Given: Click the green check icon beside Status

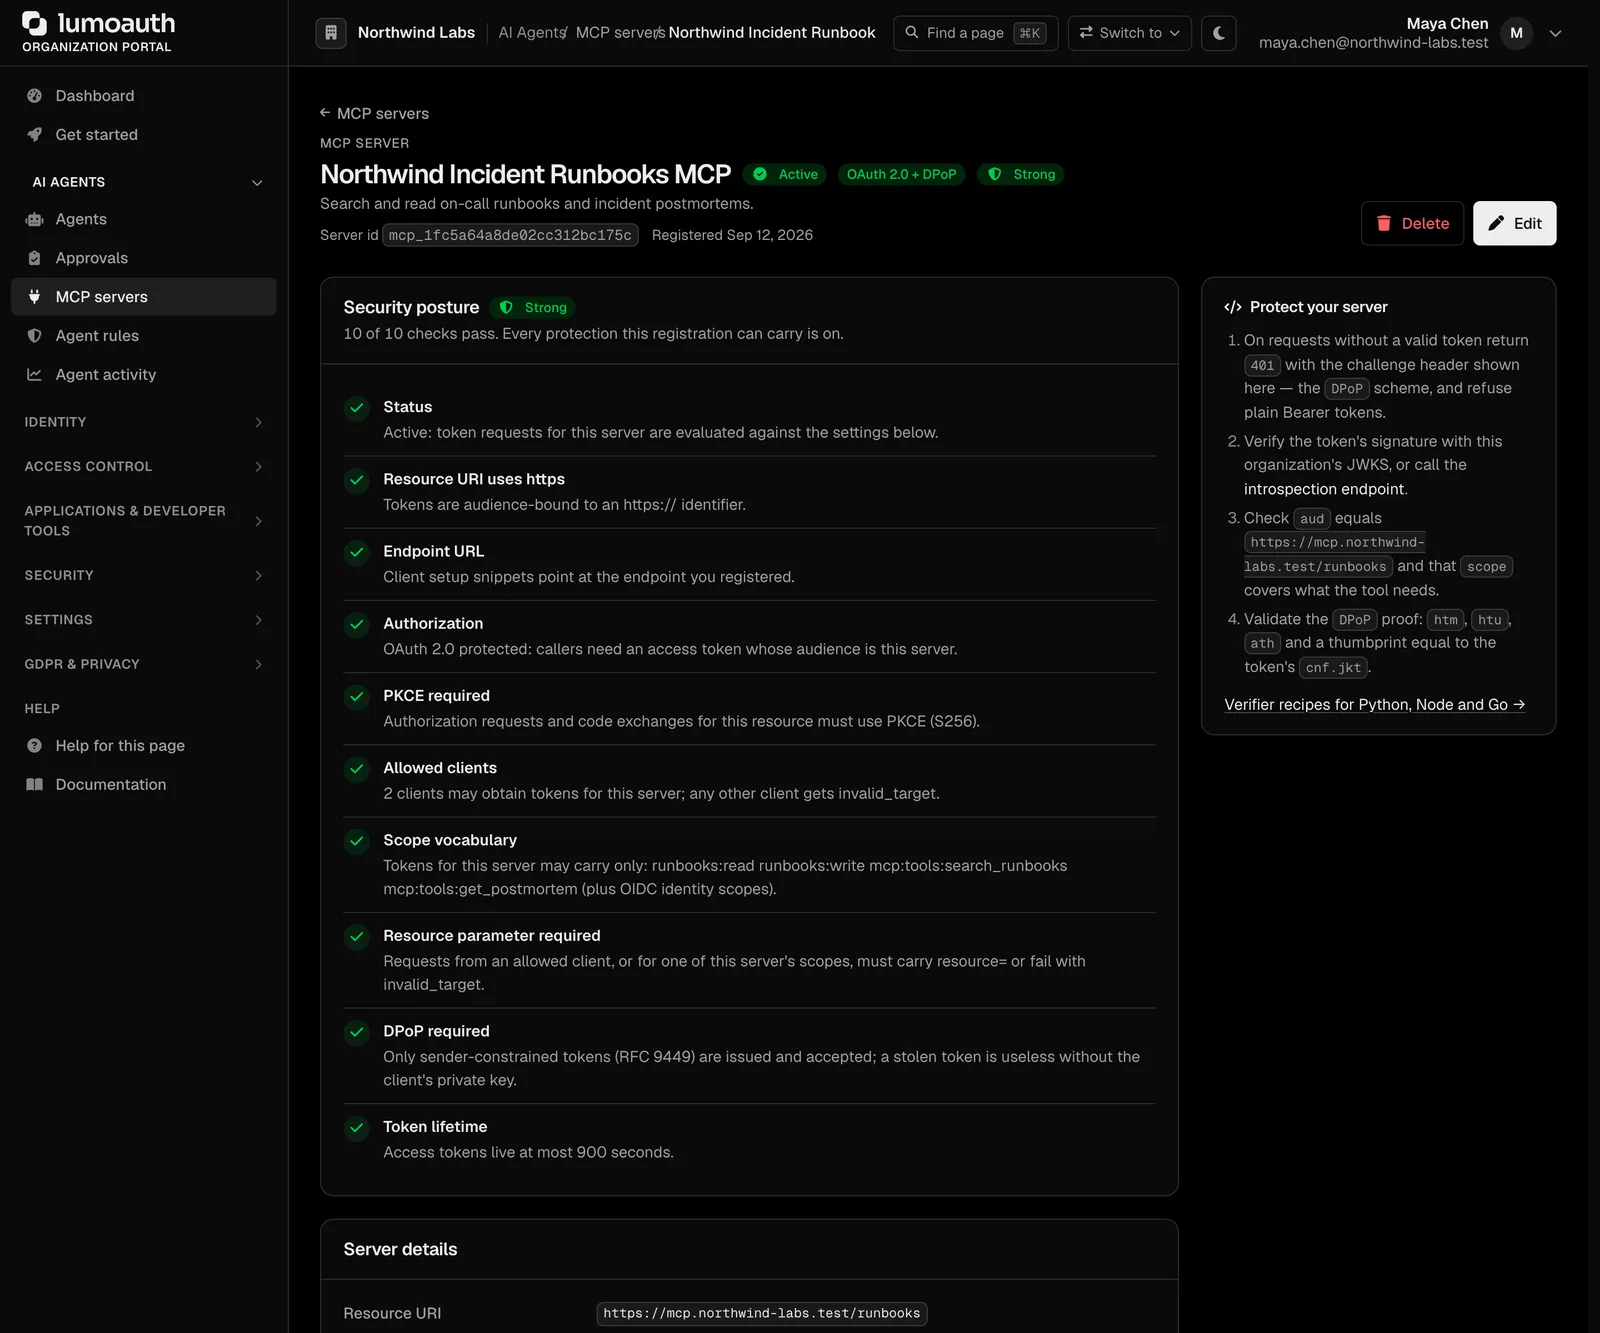Looking at the screenshot, I should [357, 408].
